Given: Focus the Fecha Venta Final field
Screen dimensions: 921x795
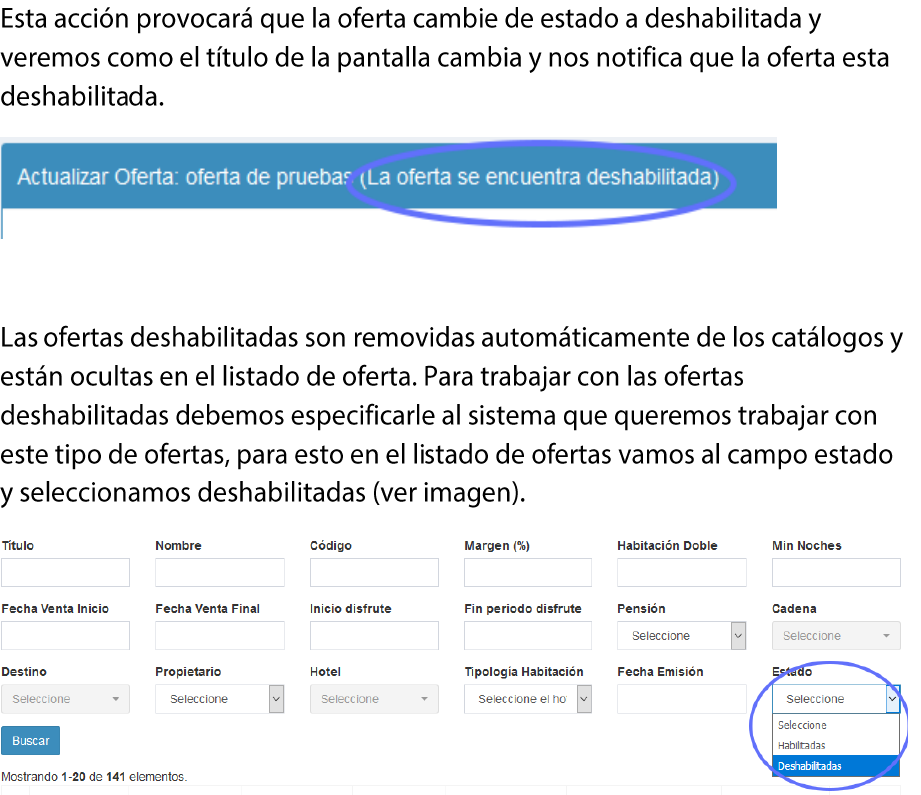Looking at the screenshot, I should 220,636.
